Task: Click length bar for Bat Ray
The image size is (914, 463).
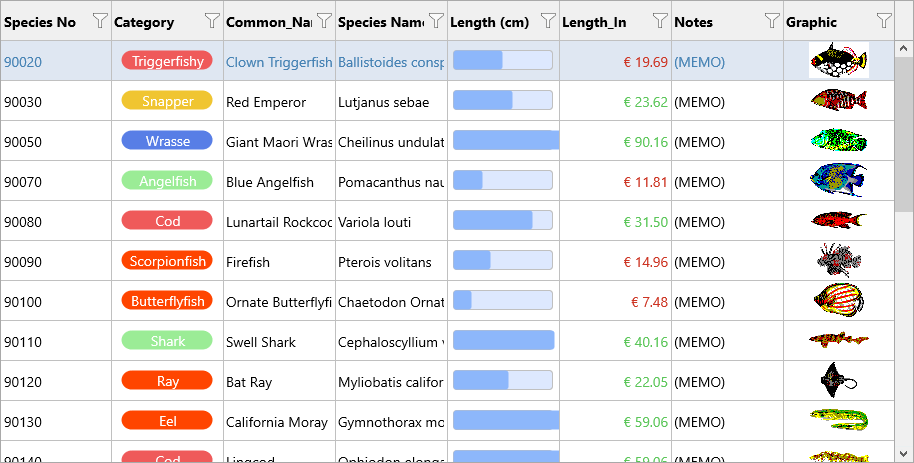Action: [x=502, y=380]
